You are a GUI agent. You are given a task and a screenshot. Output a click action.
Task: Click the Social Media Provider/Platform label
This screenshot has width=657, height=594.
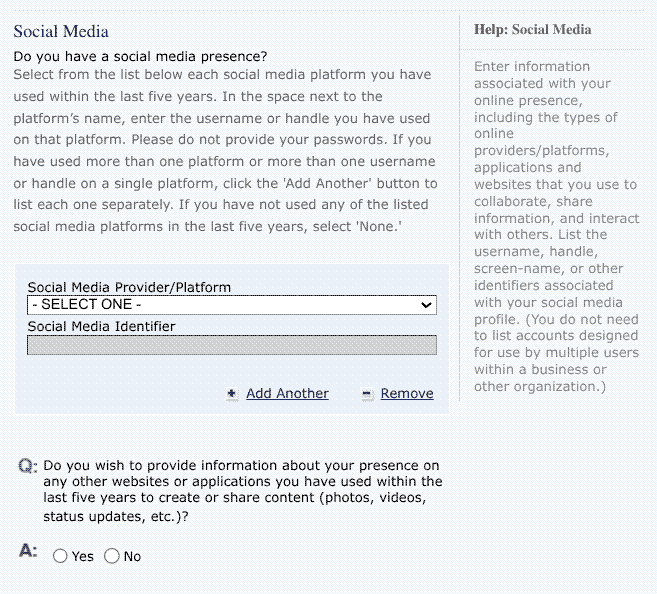pos(129,287)
